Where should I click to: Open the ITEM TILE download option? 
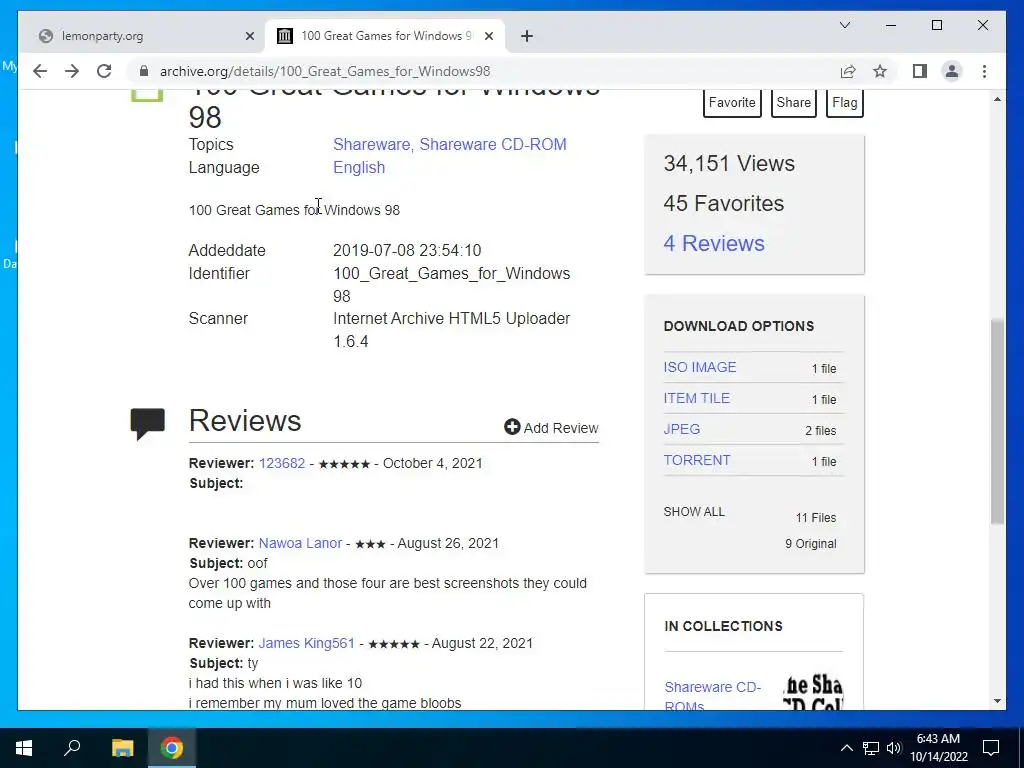(696, 398)
